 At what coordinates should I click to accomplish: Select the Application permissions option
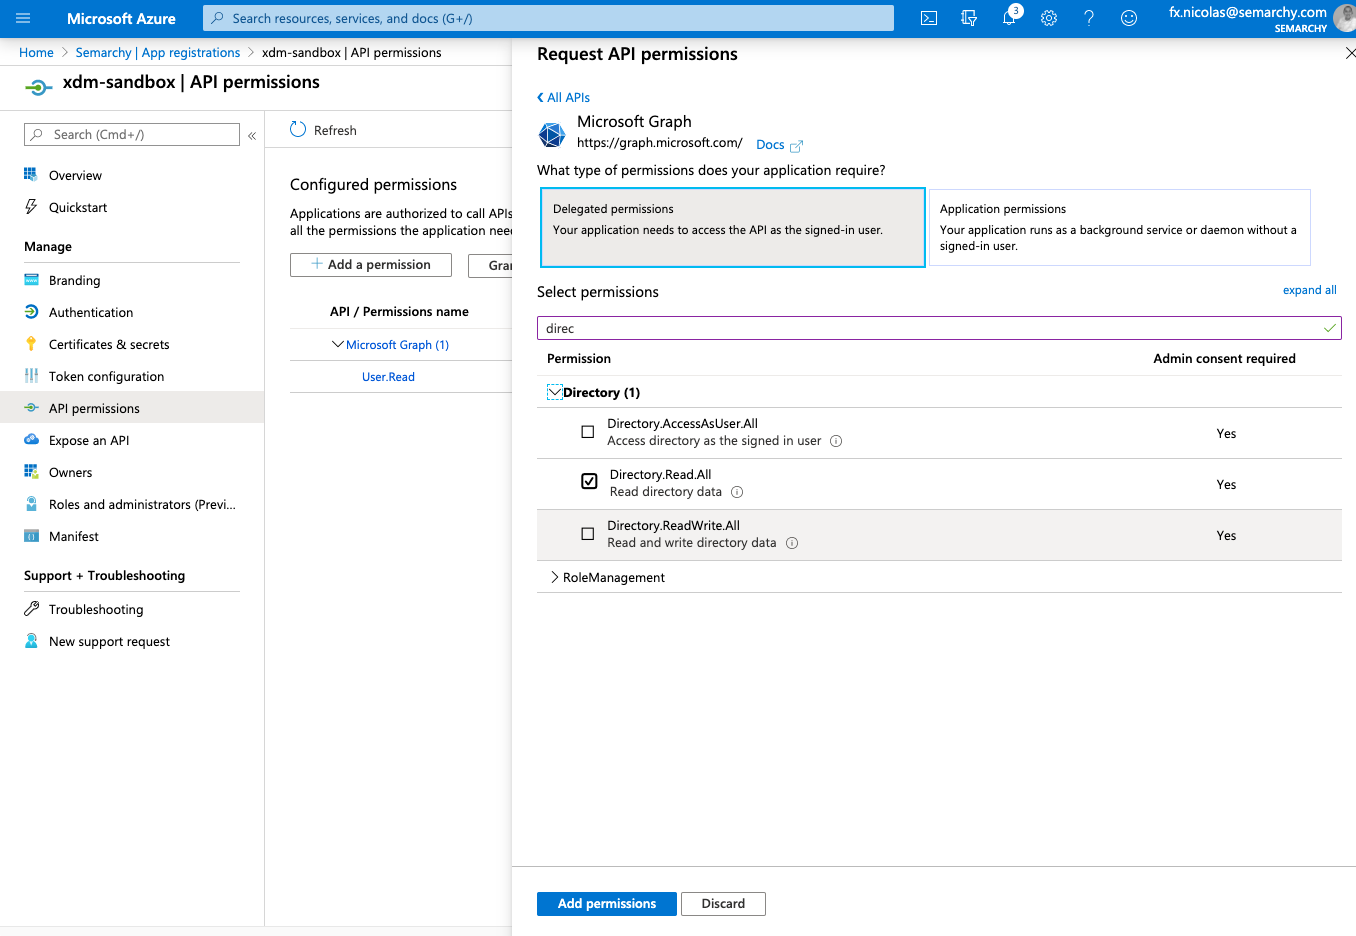[1120, 228]
